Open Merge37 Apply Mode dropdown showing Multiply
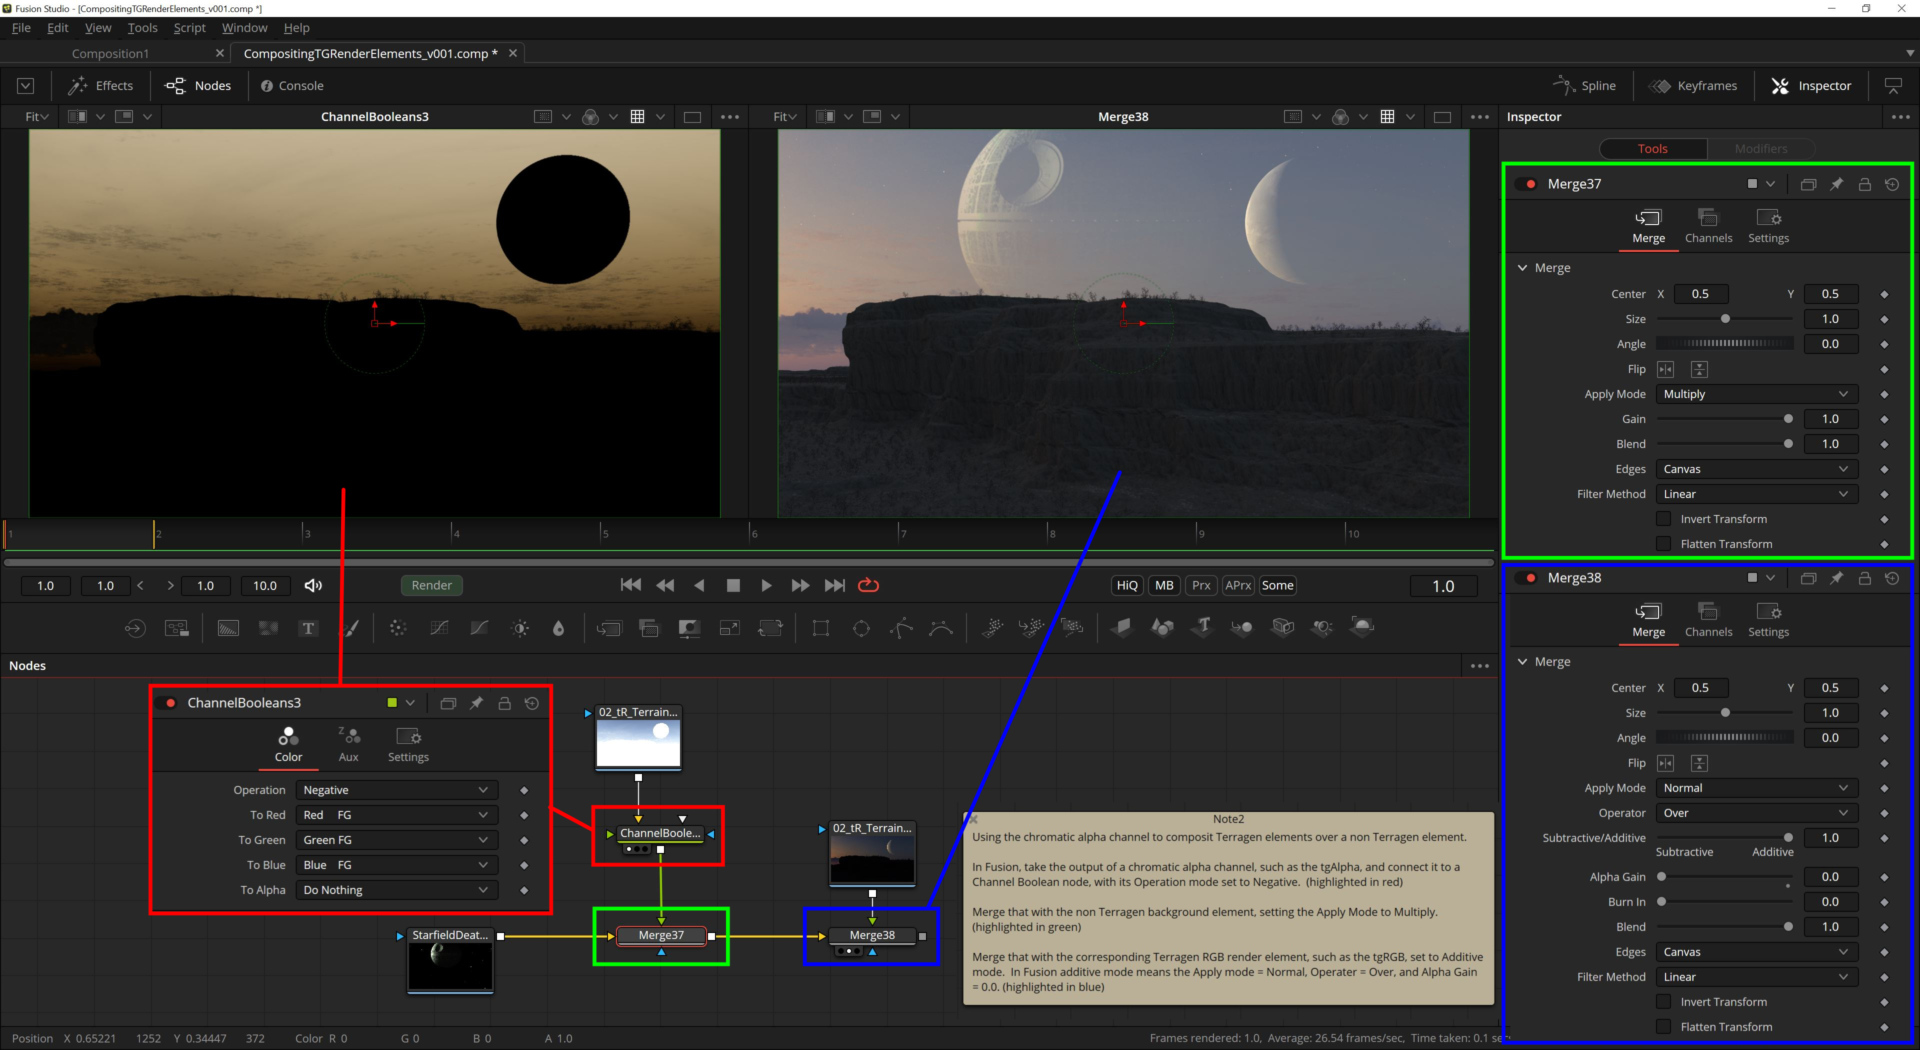Image resolution: width=1920 pixels, height=1050 pixels. coord(1756,394)
